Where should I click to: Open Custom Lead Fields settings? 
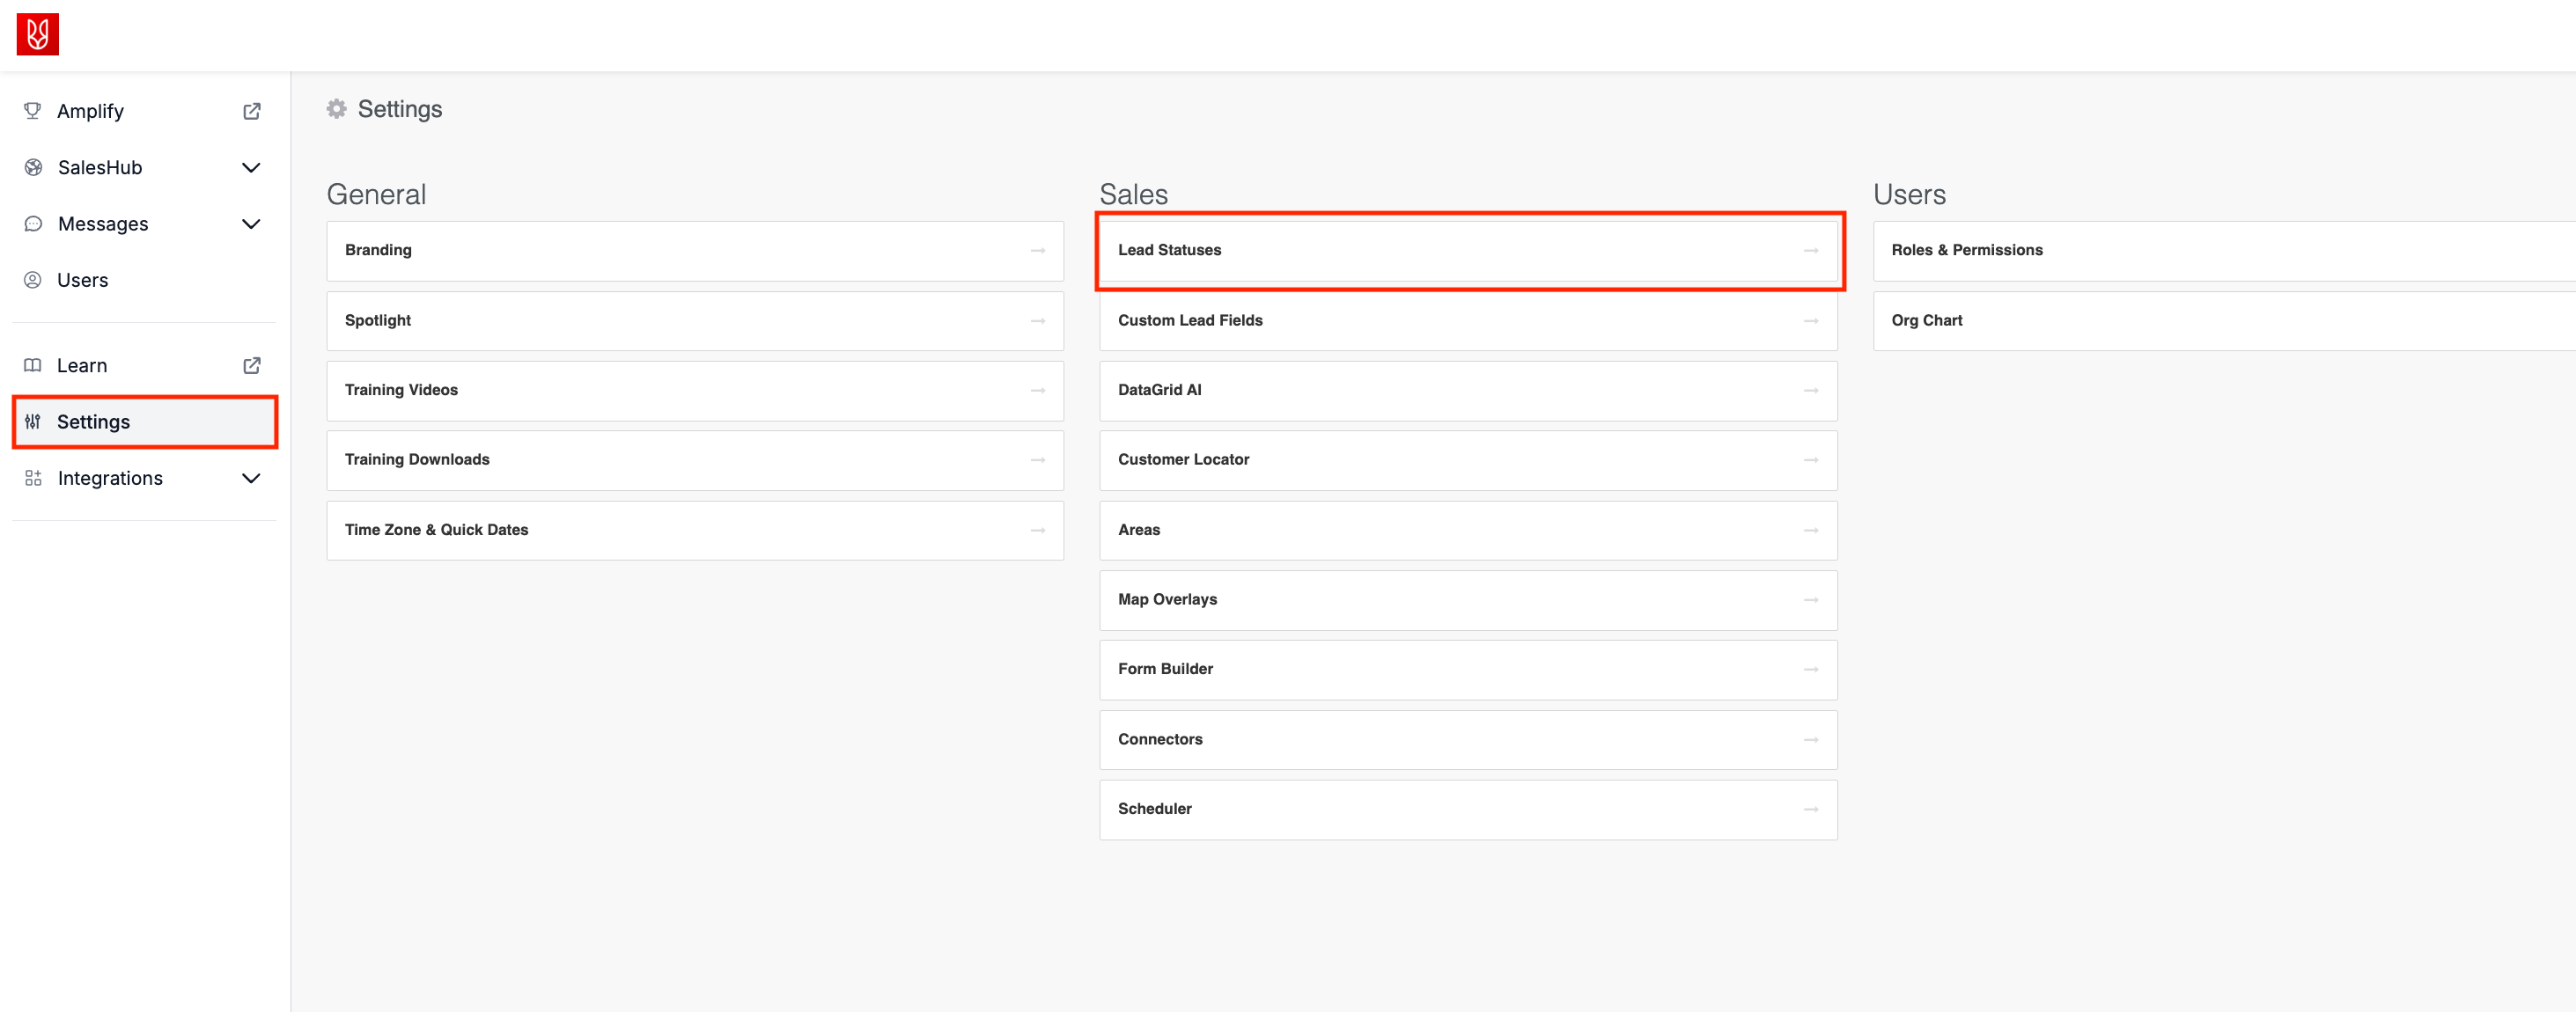1468,321
